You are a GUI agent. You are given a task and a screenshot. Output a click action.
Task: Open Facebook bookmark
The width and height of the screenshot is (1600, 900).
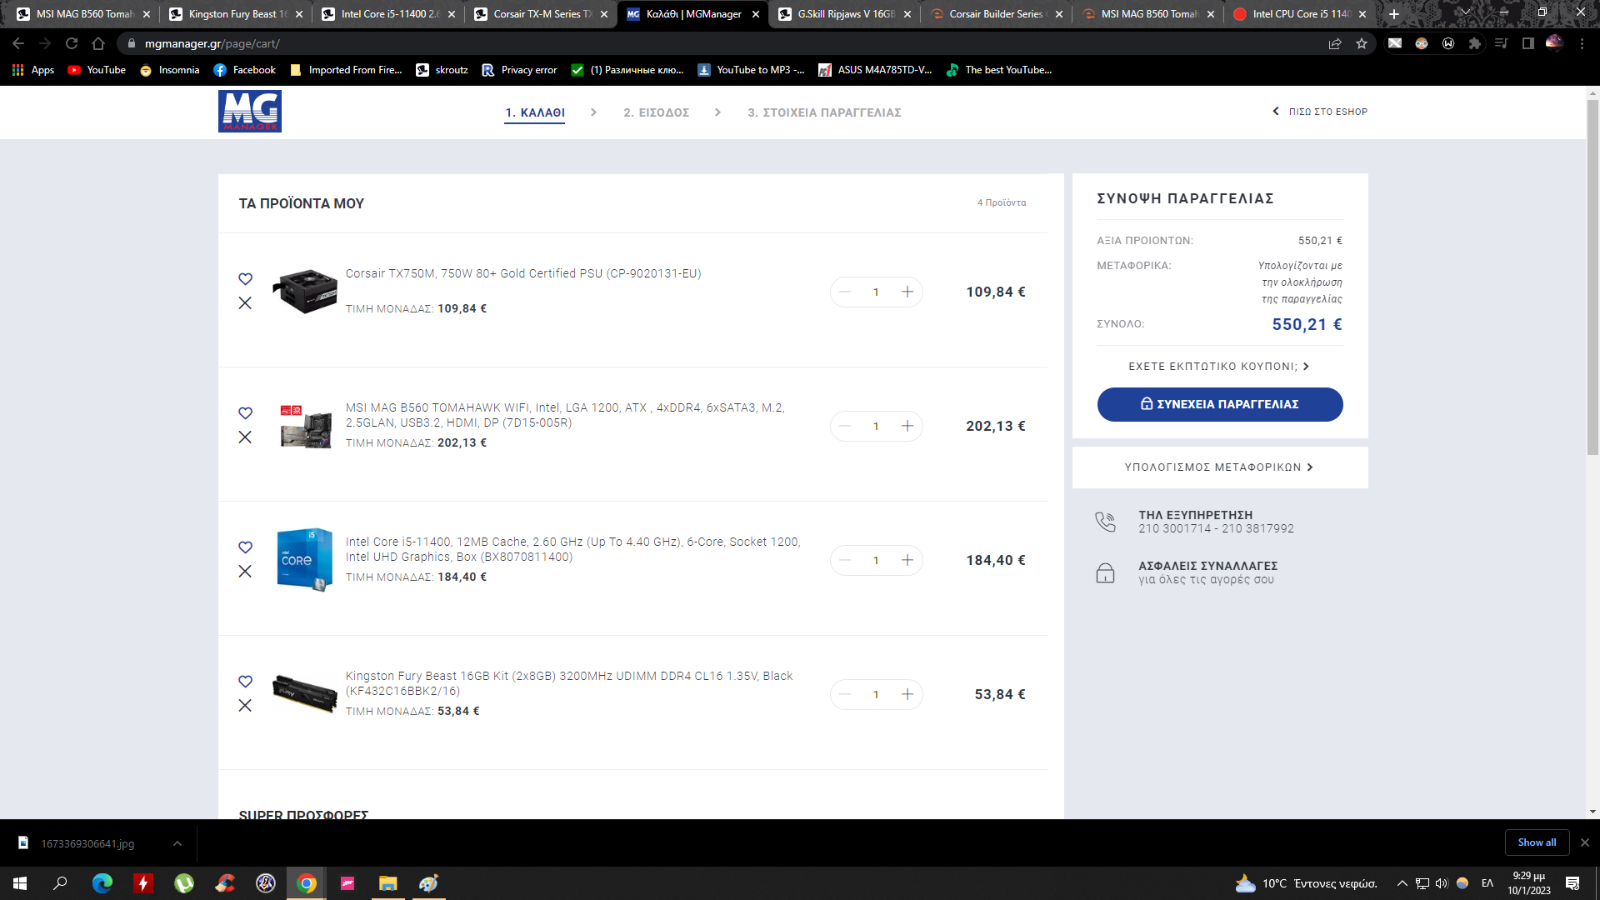[245, 70]
